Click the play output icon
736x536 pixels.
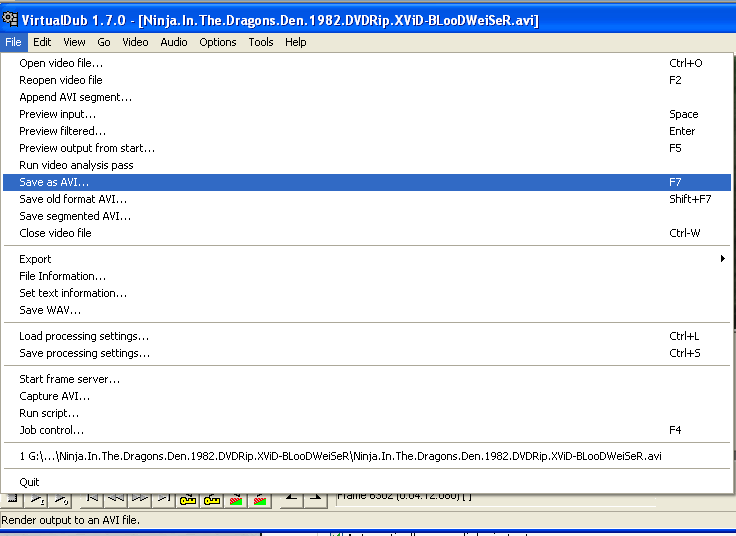[61, 500]
